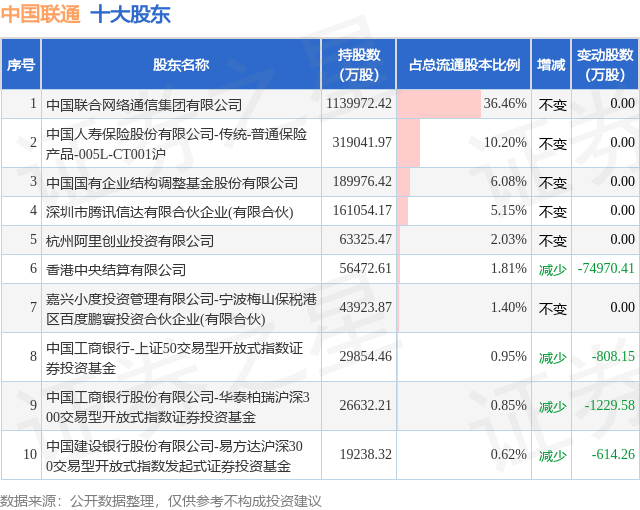Click holding value 1139972.42
640x510 pixels.
(x=359, y=103)
